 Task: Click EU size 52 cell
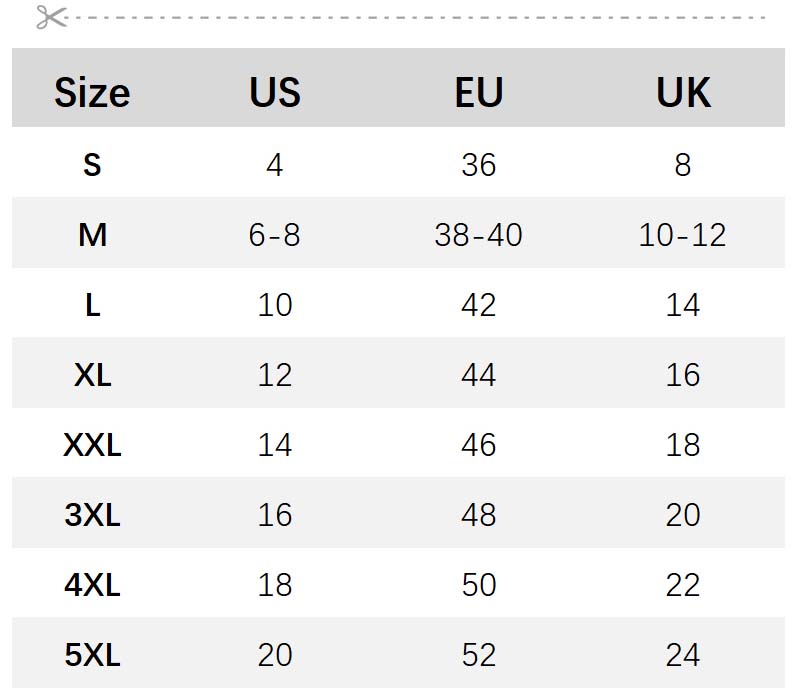[479, 655]
